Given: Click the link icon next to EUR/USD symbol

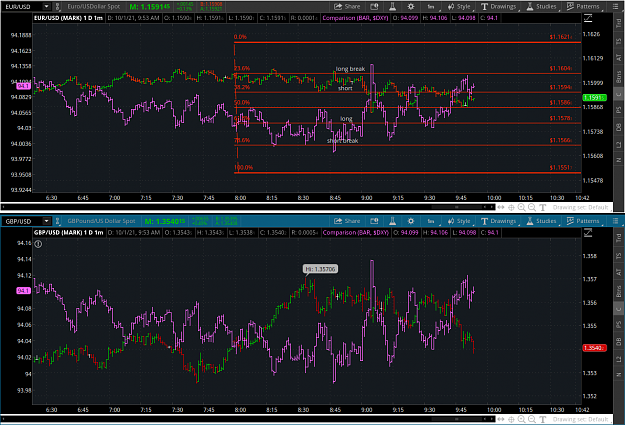Looking at the screenshot, I should [57, 7].
